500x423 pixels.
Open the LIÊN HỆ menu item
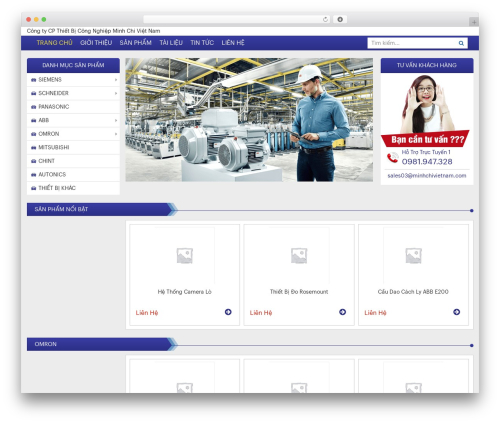click(233, 43)
